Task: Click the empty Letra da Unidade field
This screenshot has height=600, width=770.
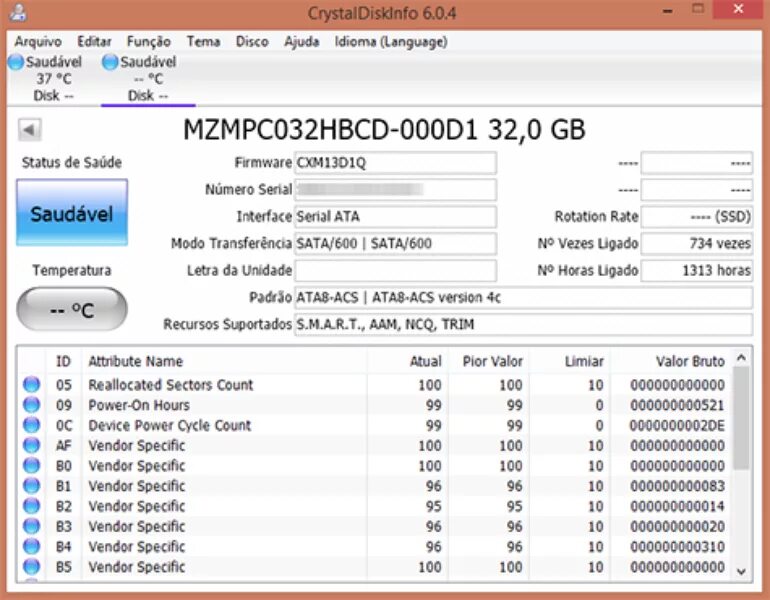Action: pos(395,271)
